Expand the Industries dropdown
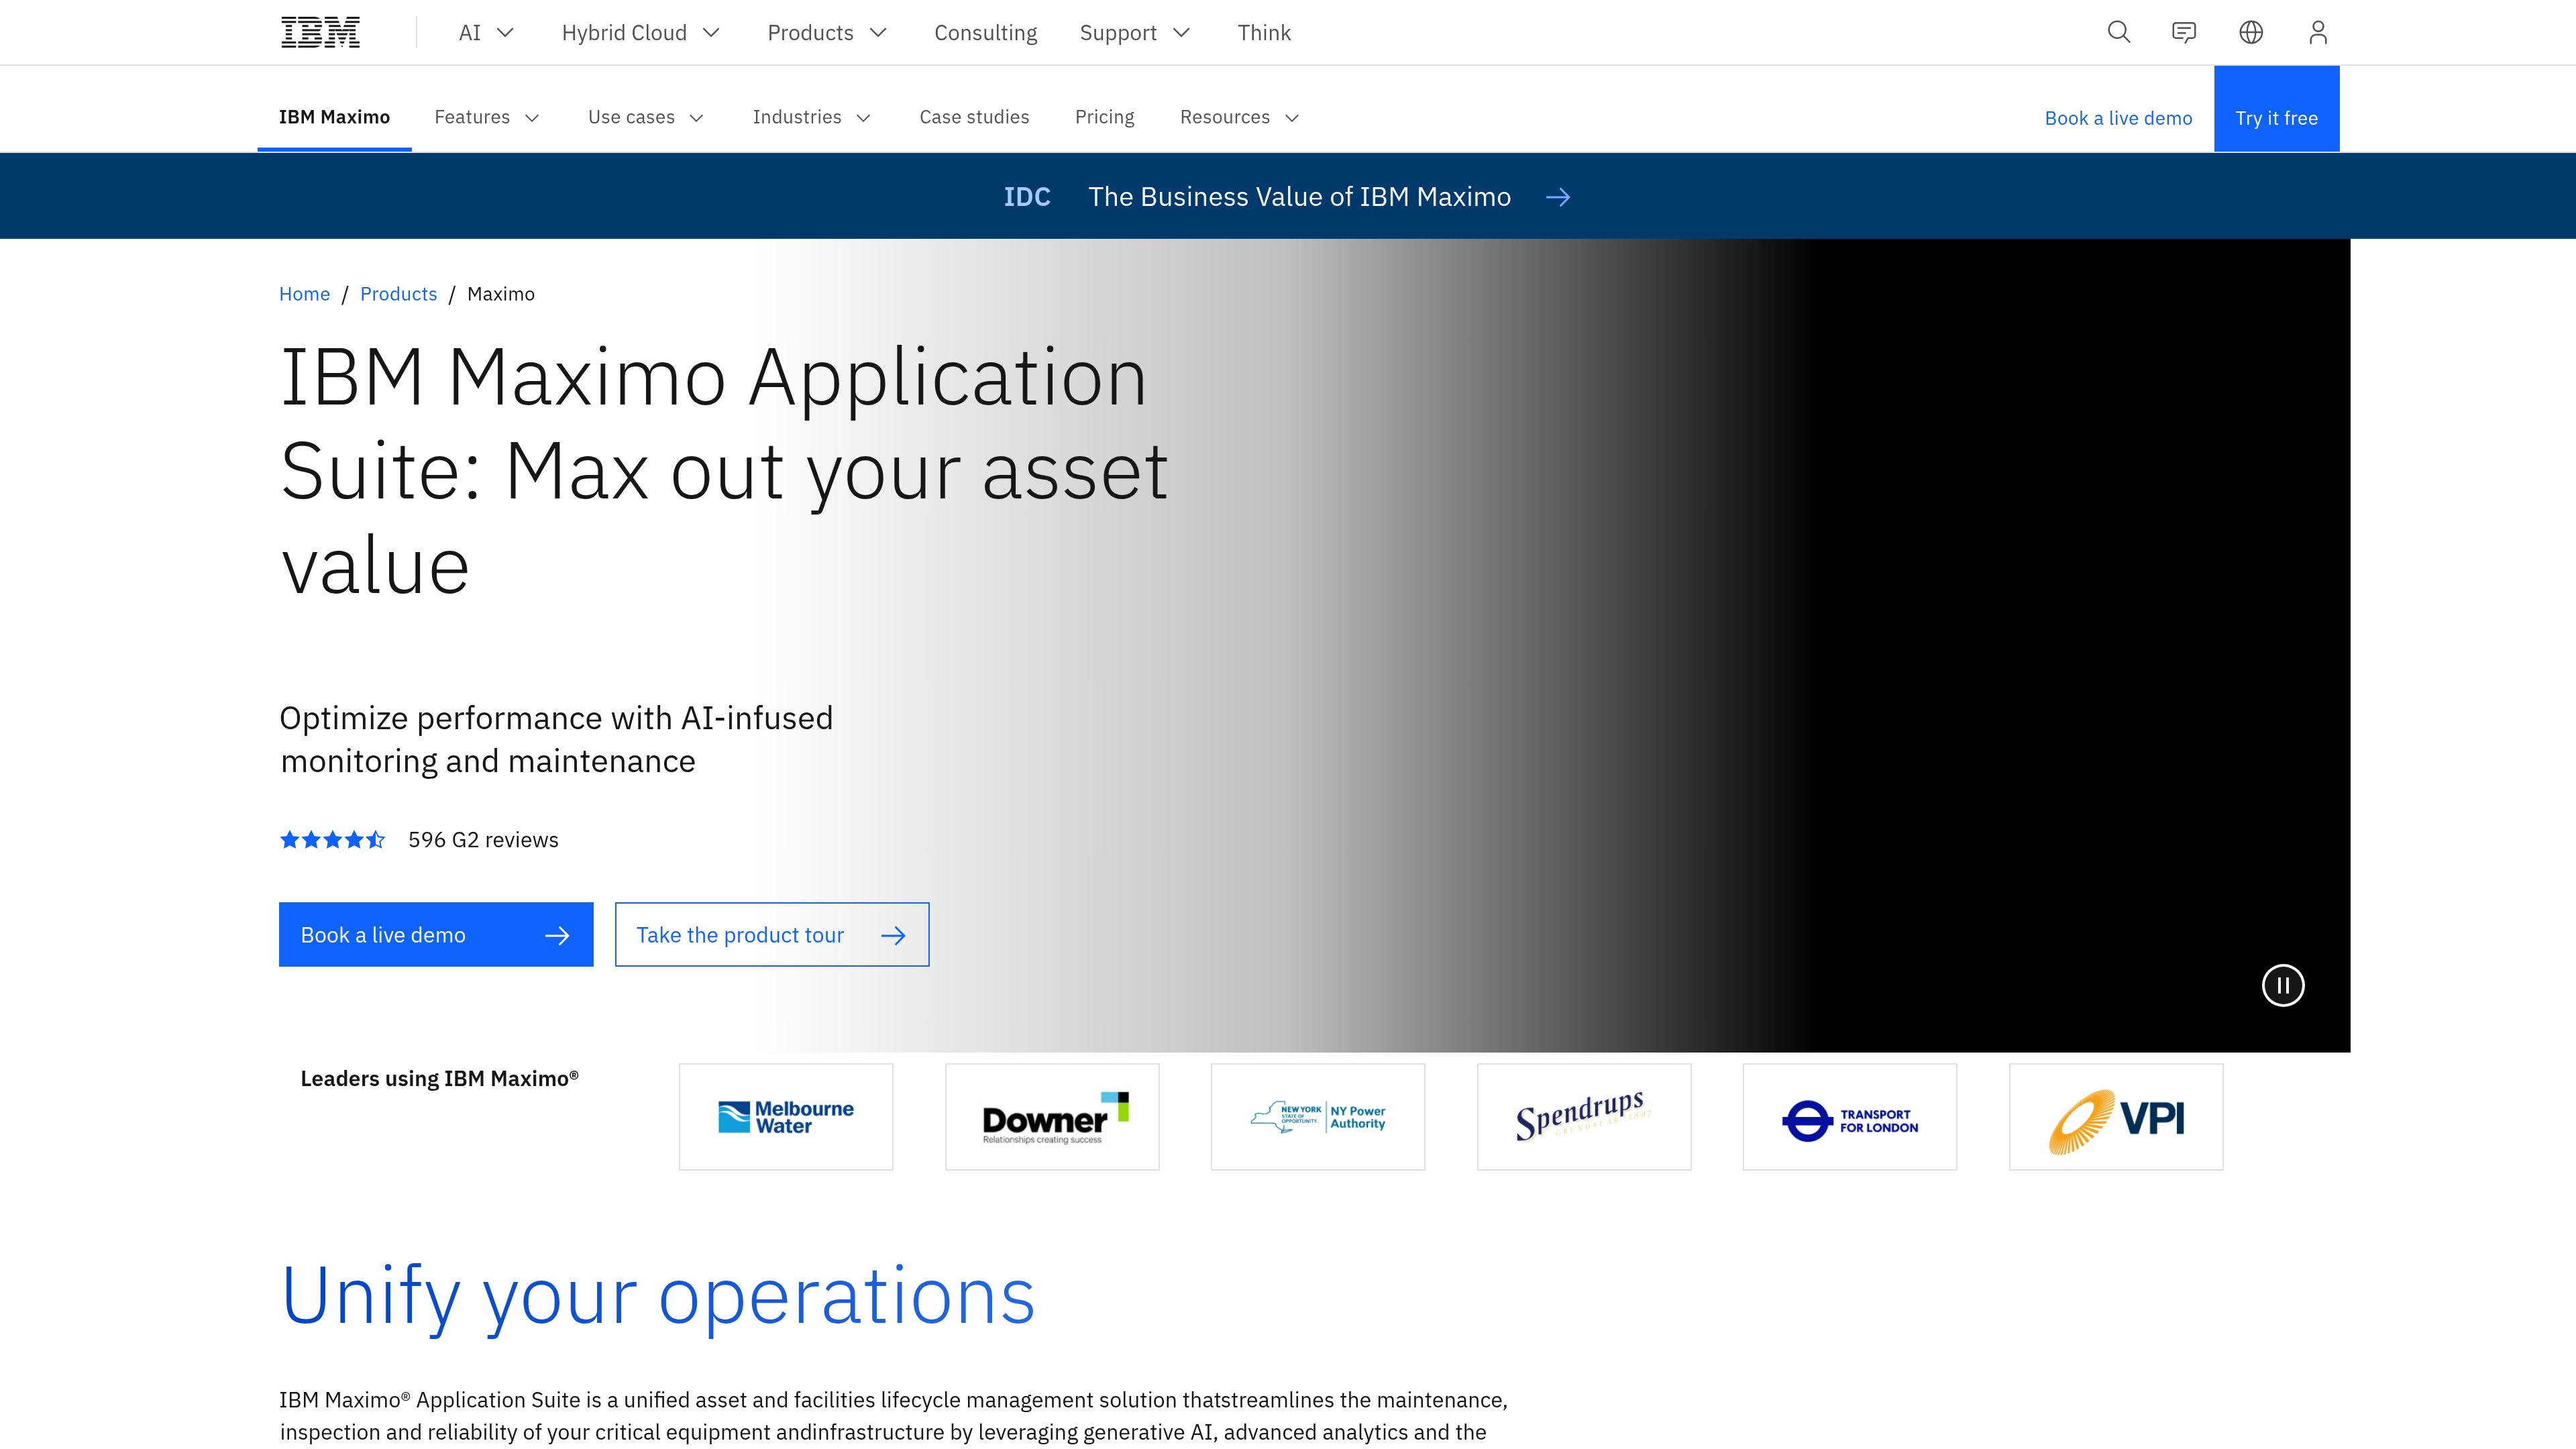2576x1449 pixels. pyautogui.click(x=812, y=117)
